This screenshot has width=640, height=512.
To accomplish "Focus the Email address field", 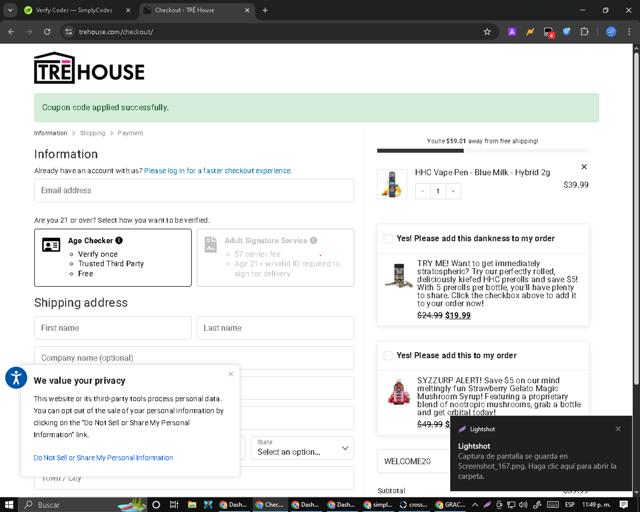I will [x=194, y=190].
